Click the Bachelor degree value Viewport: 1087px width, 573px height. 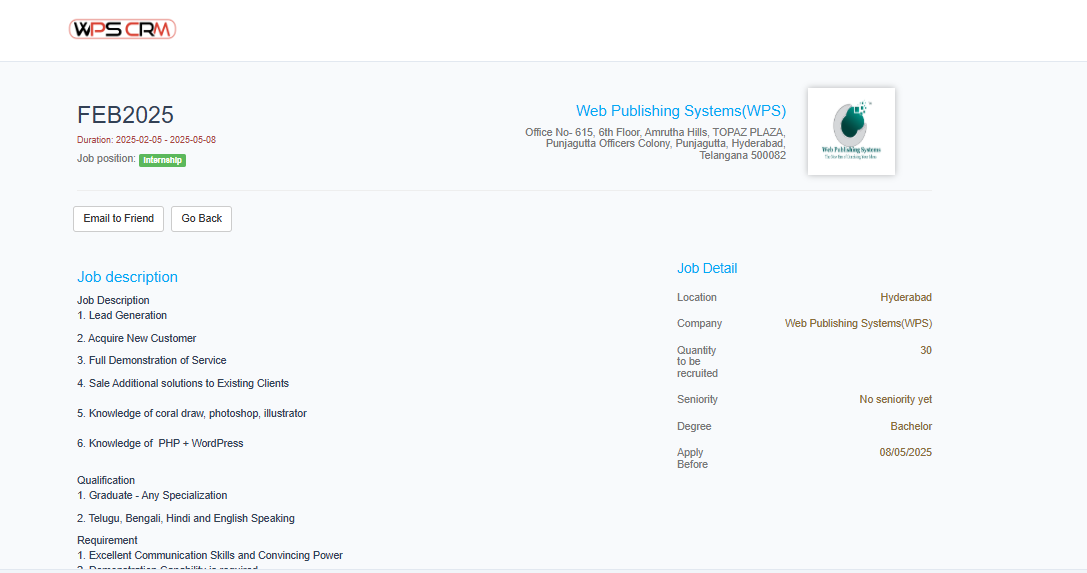[910, 426]
